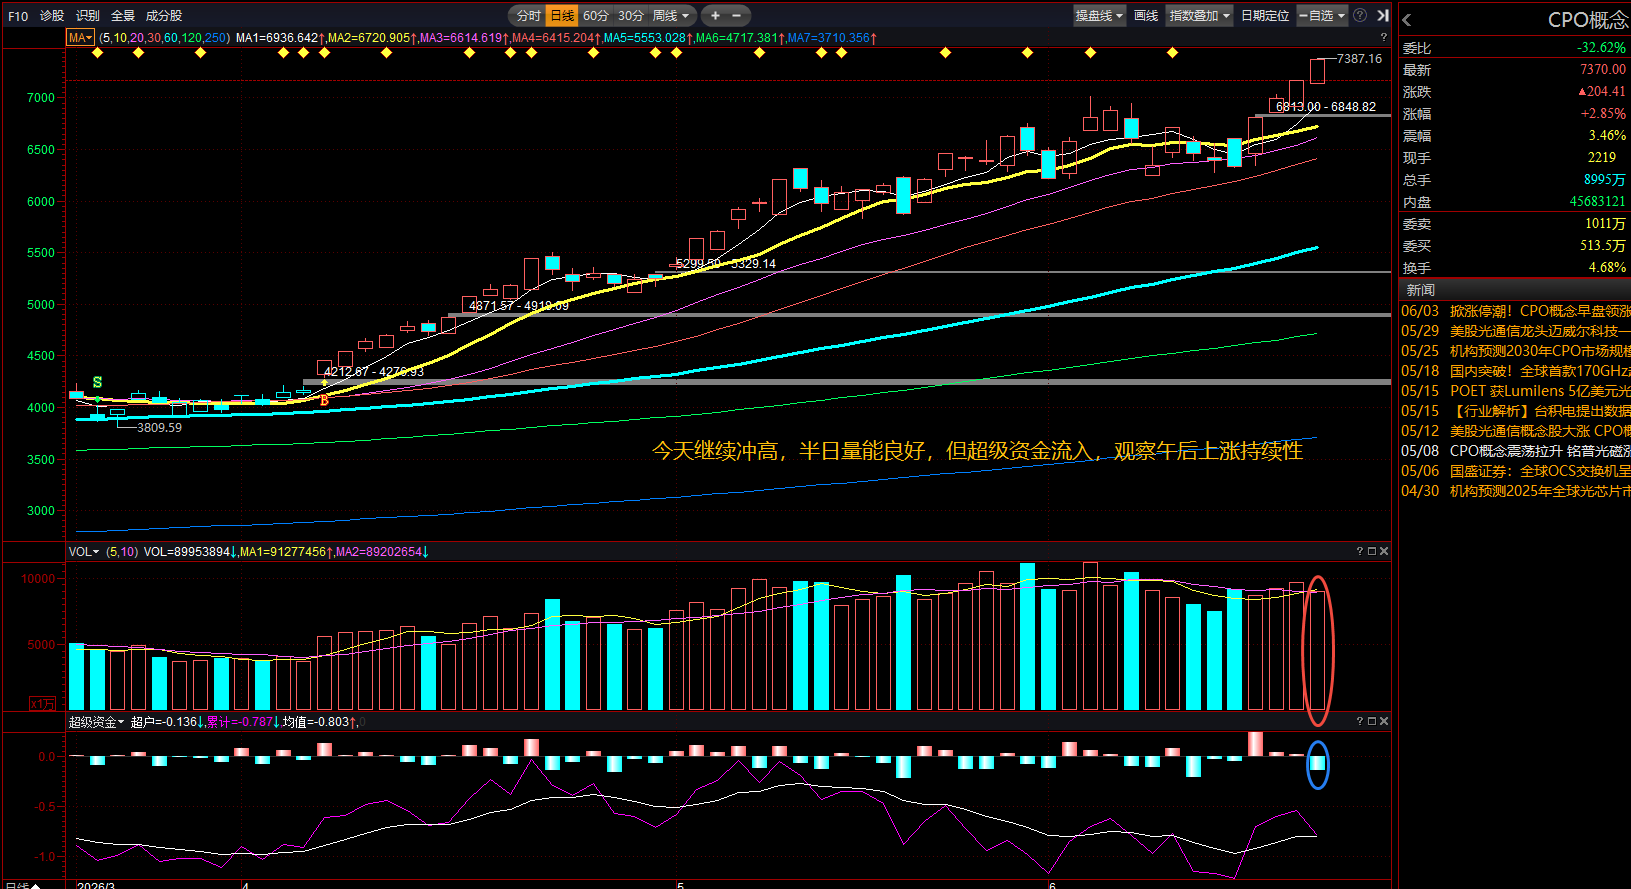Click the 涨幅 value +2.85%
Viewport: 1631px width, 889px height.
(x=1603, y=113)
